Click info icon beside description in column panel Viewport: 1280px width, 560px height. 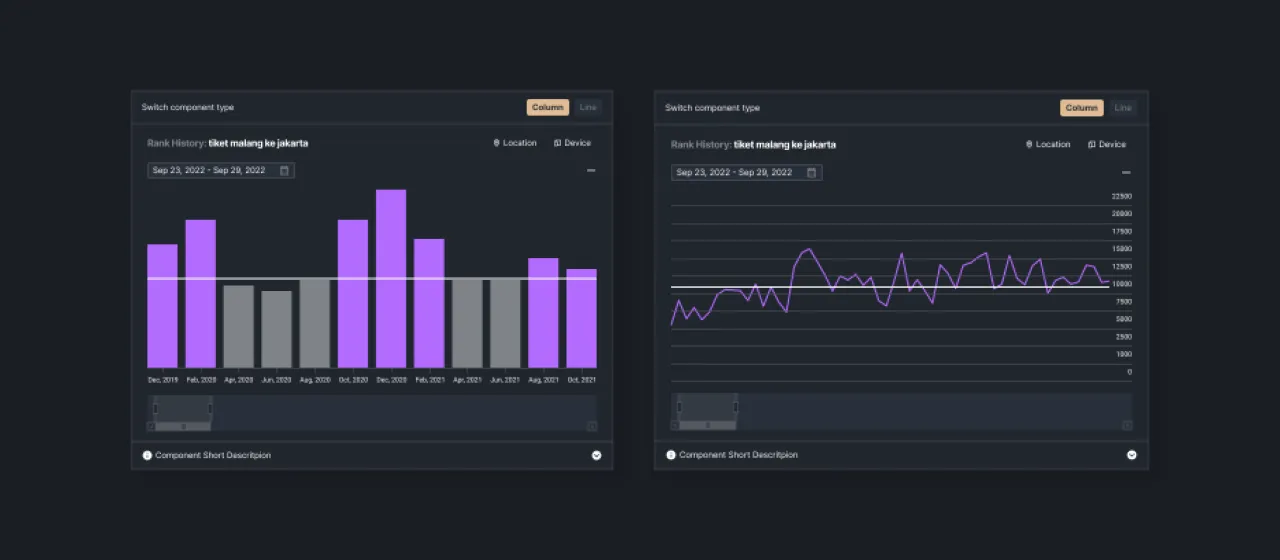coord(148,455)
